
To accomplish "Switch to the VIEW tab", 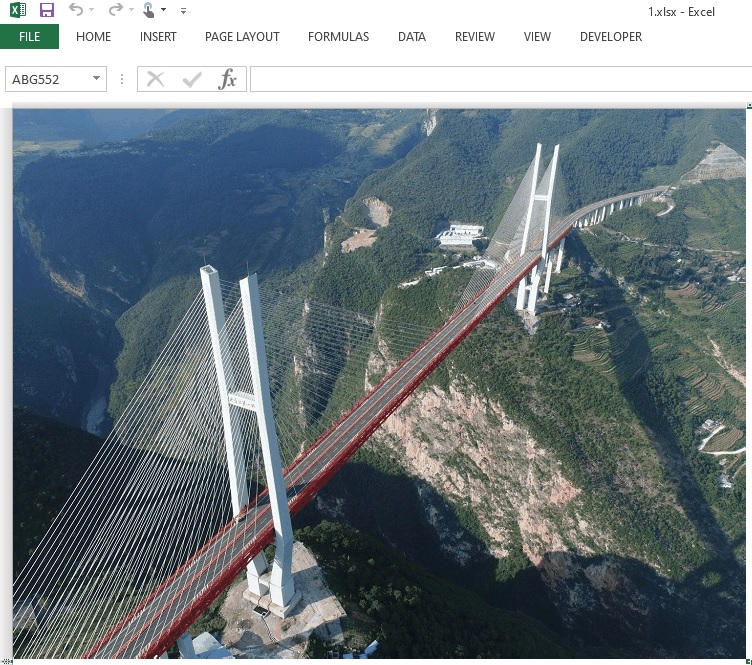I will pos(537,37).
